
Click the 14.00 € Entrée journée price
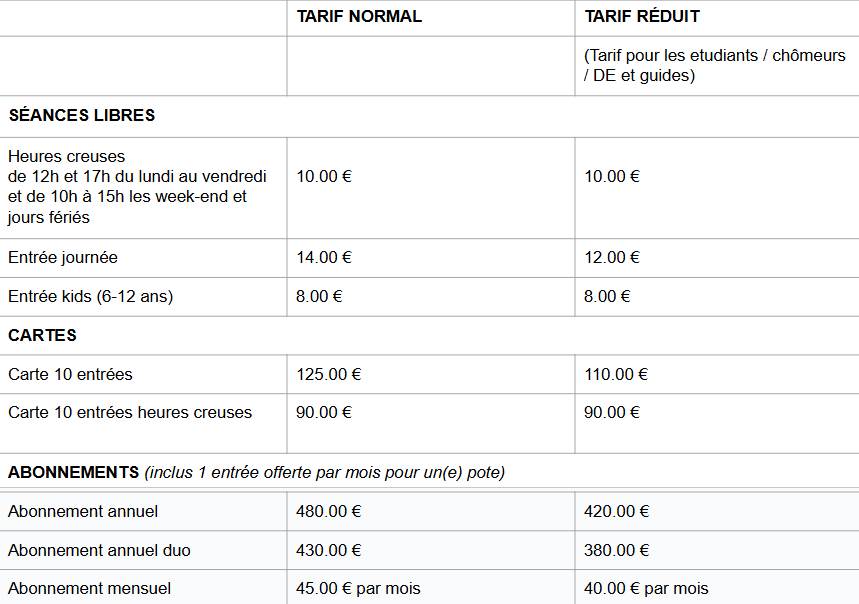[x=324, y=257]
